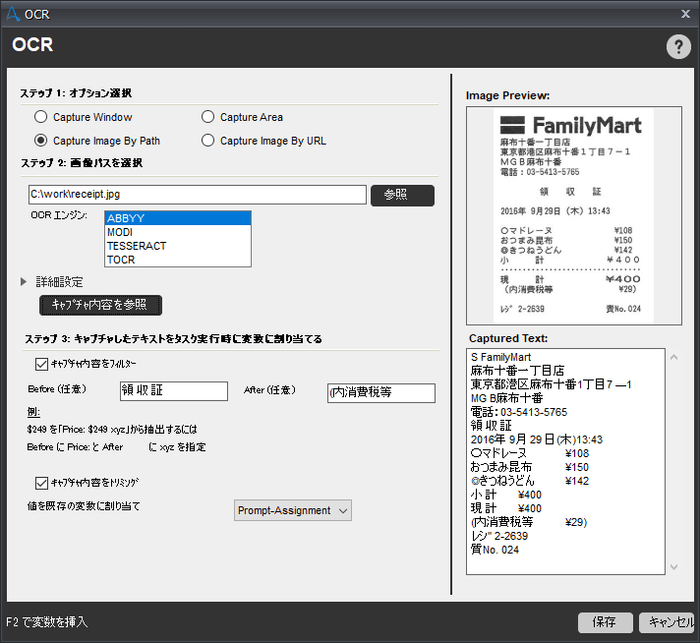
Task: Select ABBYY in OCR engine list
Action: pos(177,218)
